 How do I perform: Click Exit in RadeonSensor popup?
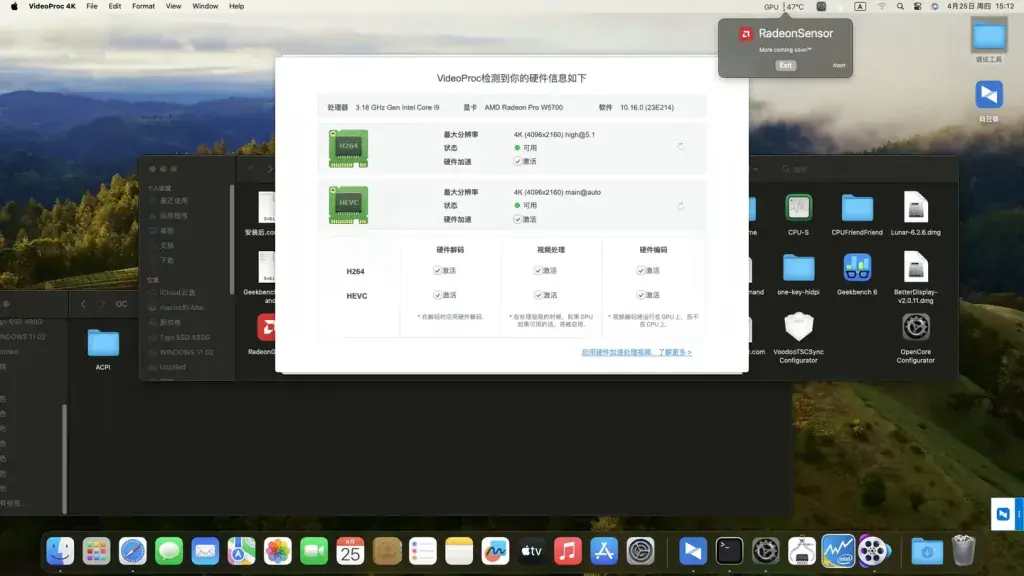point(785,65)
